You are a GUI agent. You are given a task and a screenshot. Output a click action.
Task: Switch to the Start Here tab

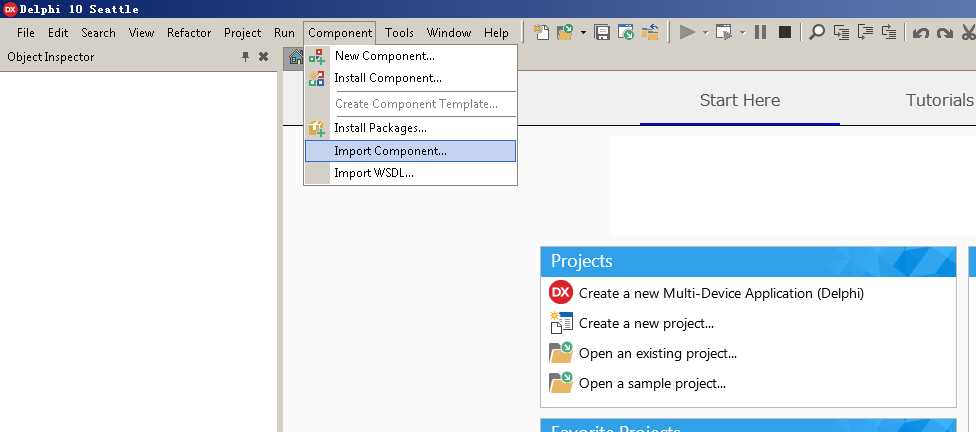739,100
